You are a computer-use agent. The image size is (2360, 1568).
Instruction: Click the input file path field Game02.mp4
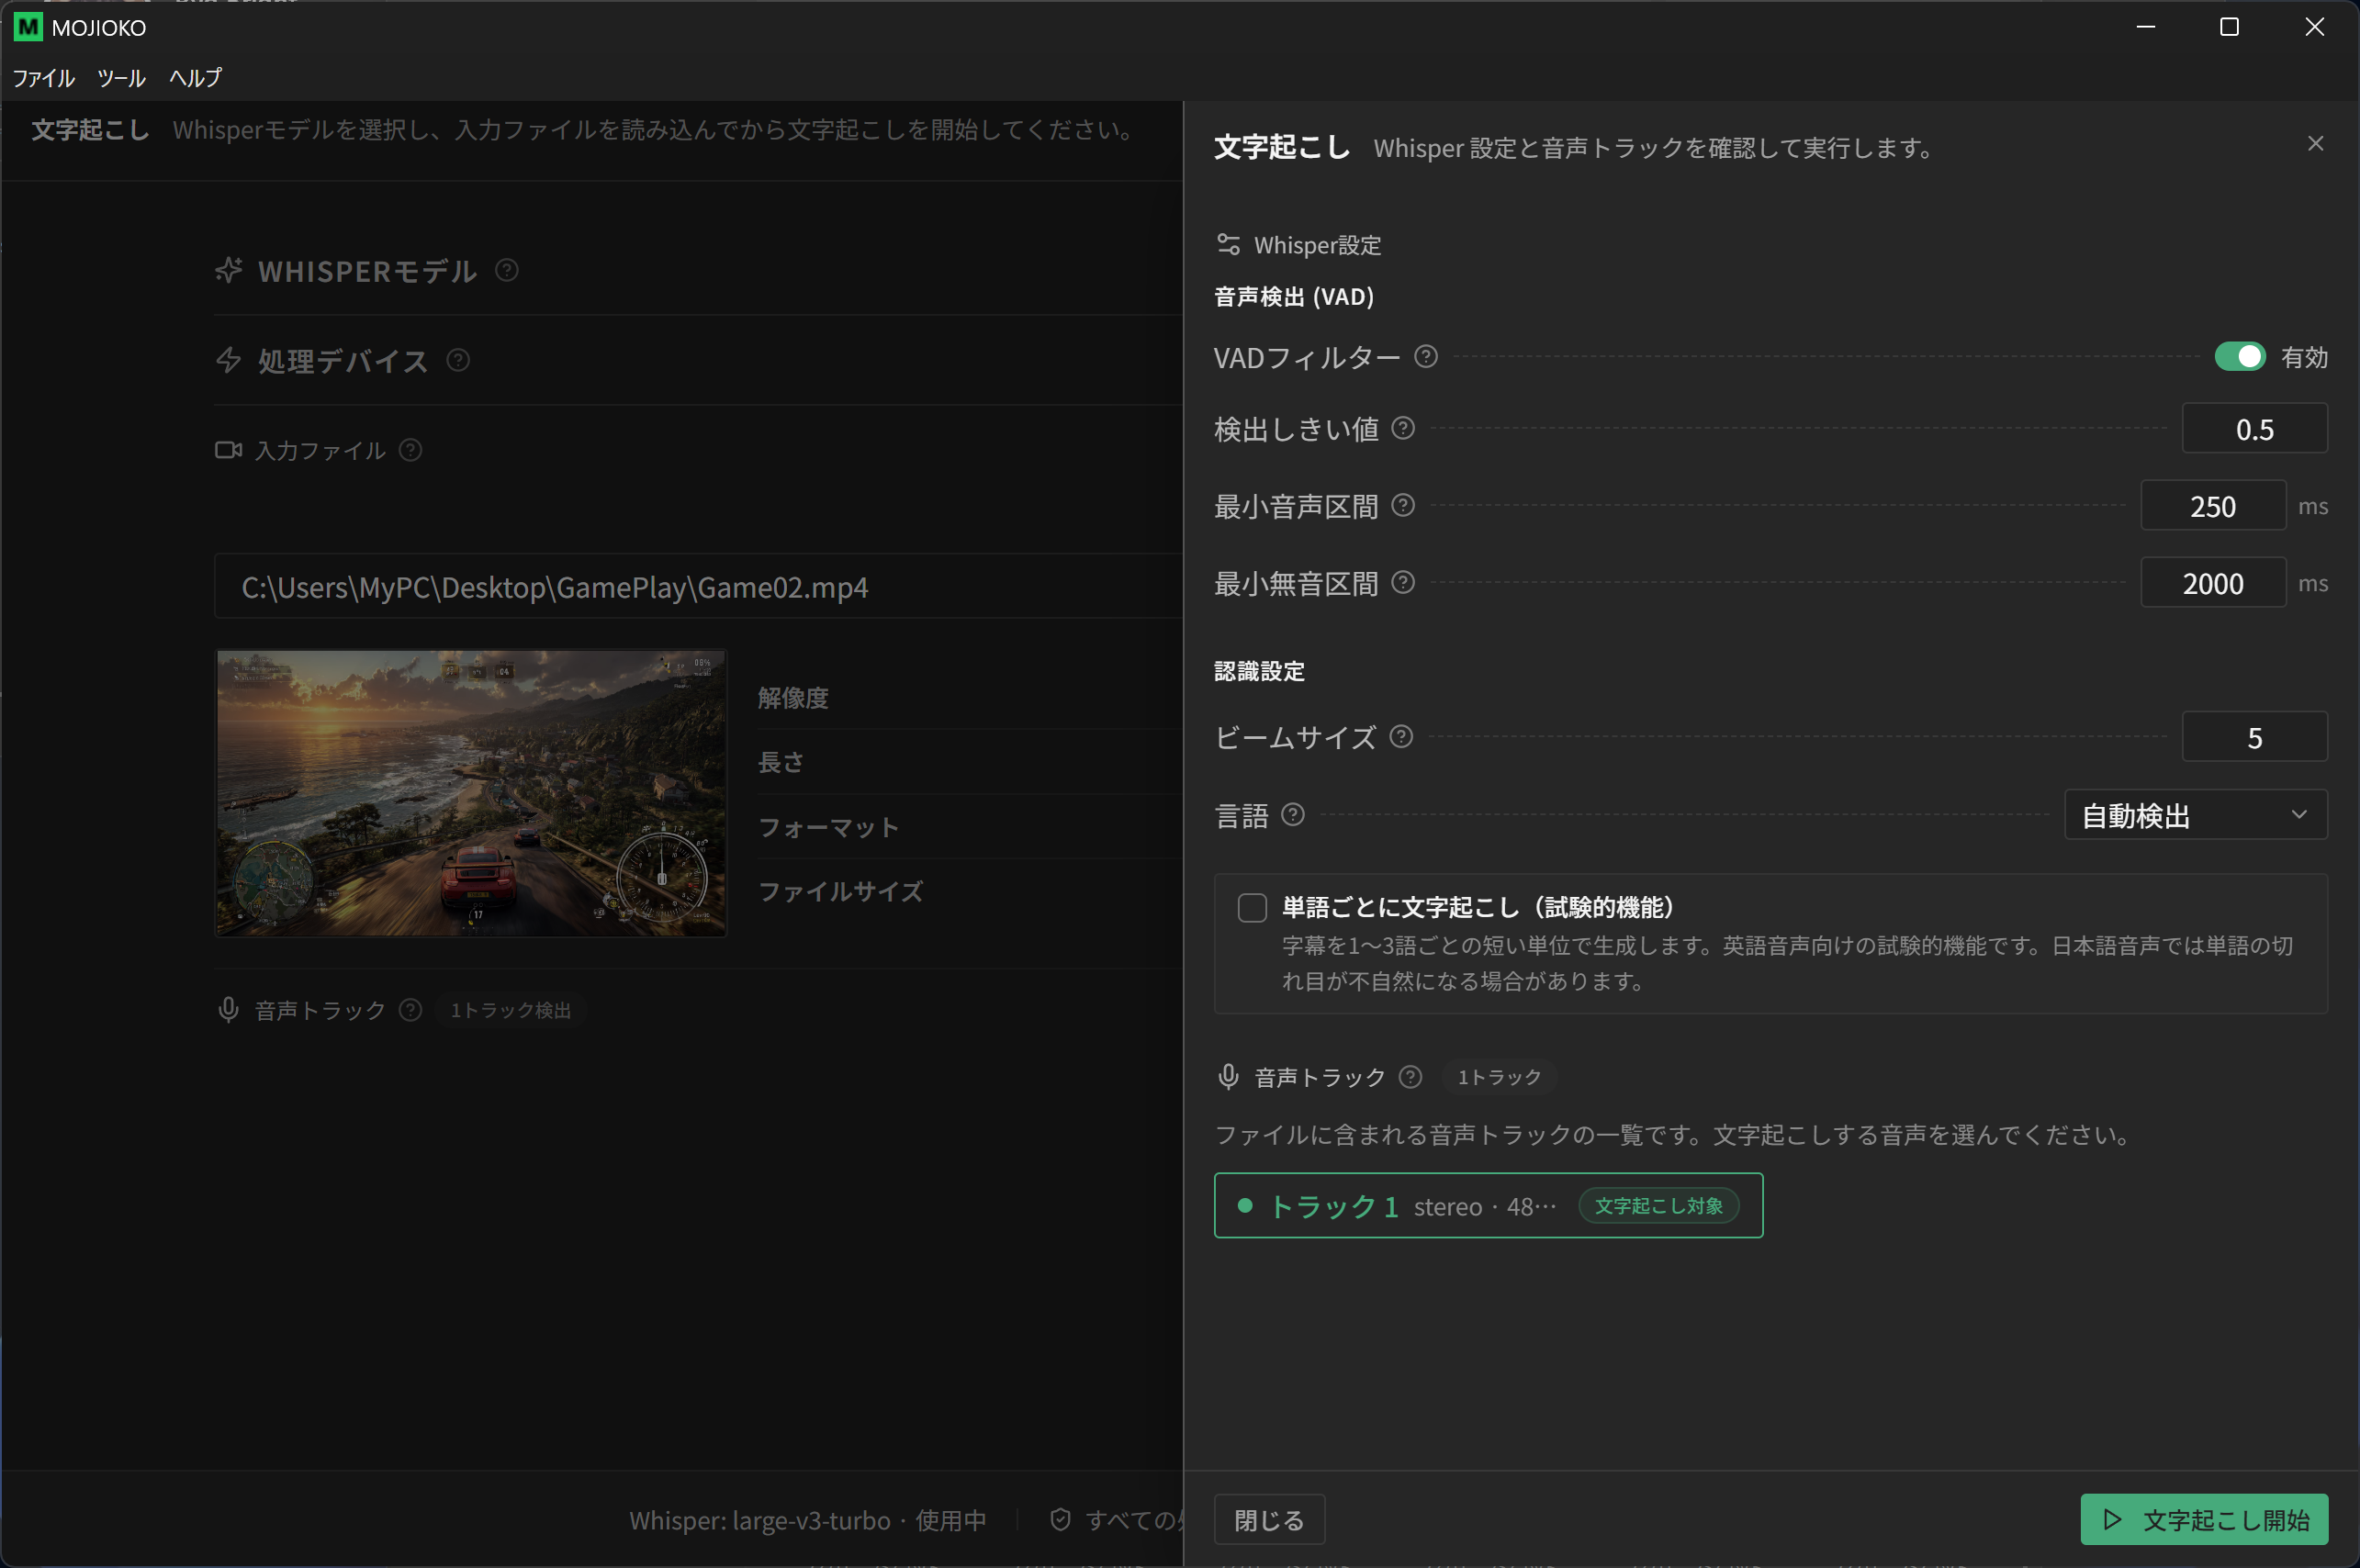(698, 587)
